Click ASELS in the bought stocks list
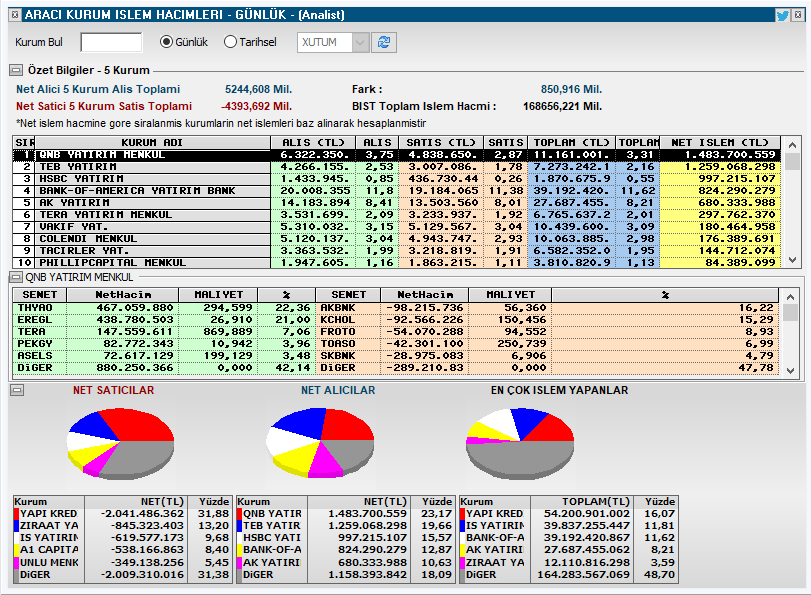The width and height of the screenshot is (811, 595). [35, 355]
